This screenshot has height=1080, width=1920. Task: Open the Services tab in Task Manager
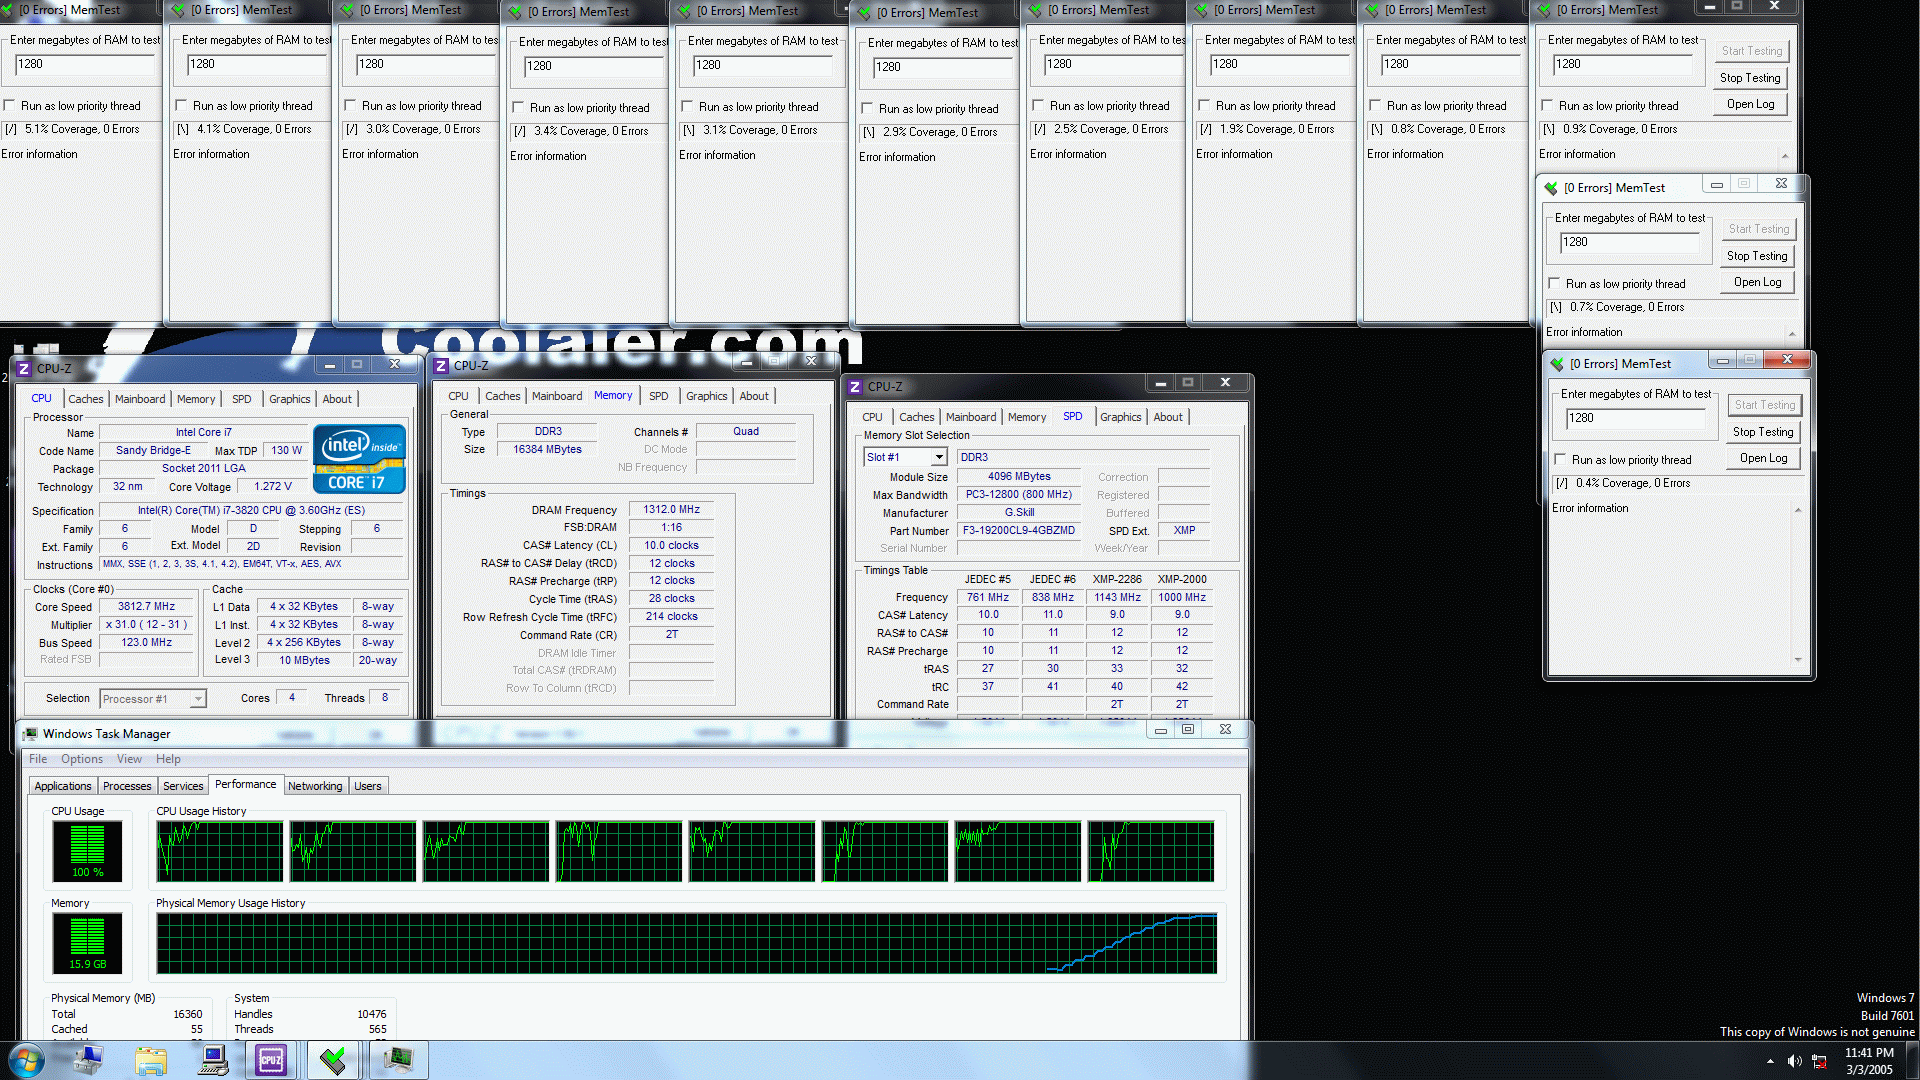point(183,786)
